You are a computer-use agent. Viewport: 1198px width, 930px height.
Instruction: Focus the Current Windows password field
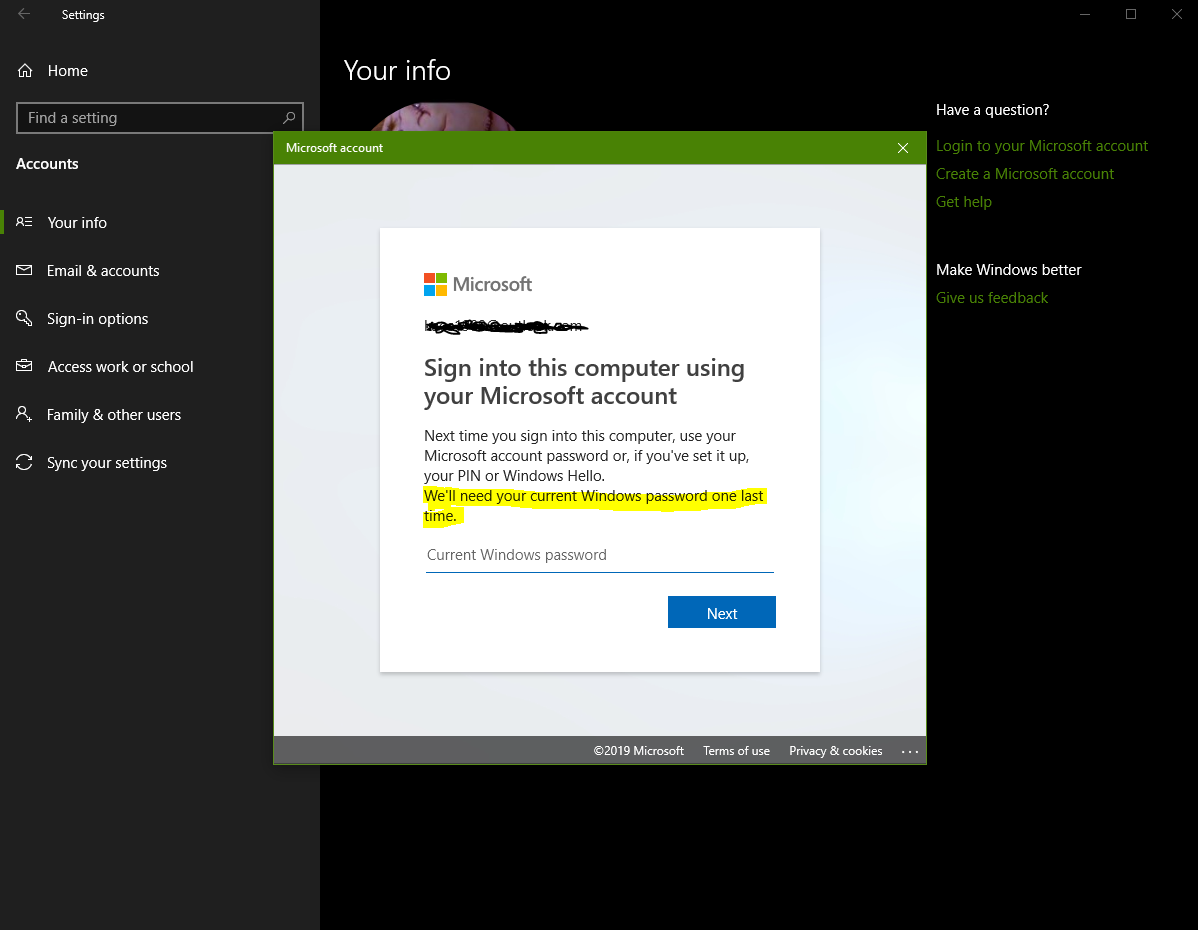[600, 556]
